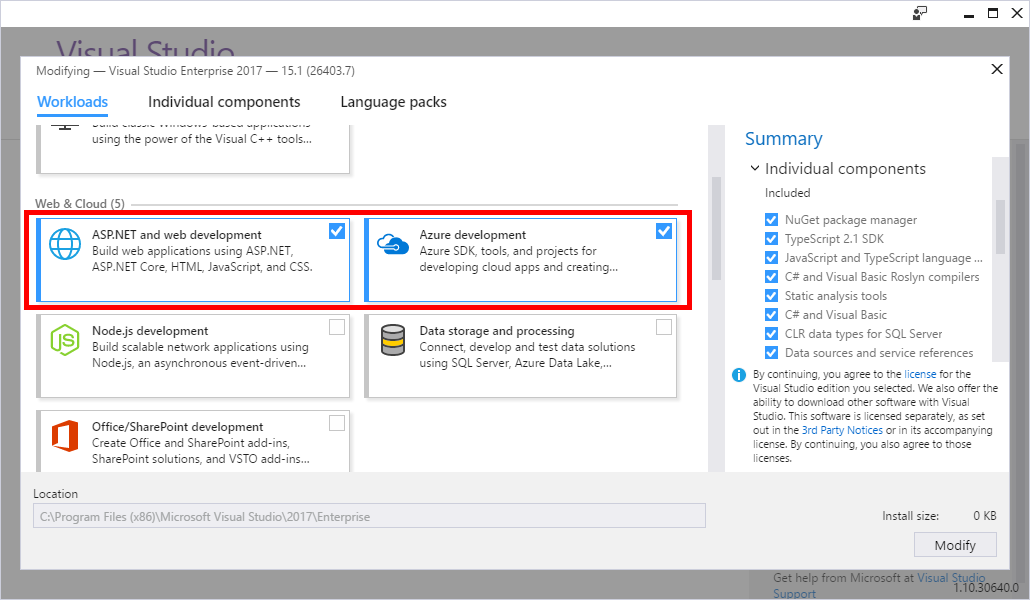Click the Office/SharePoint development icon
This screenshot has width=1030, height=600.
pos(65,437)
